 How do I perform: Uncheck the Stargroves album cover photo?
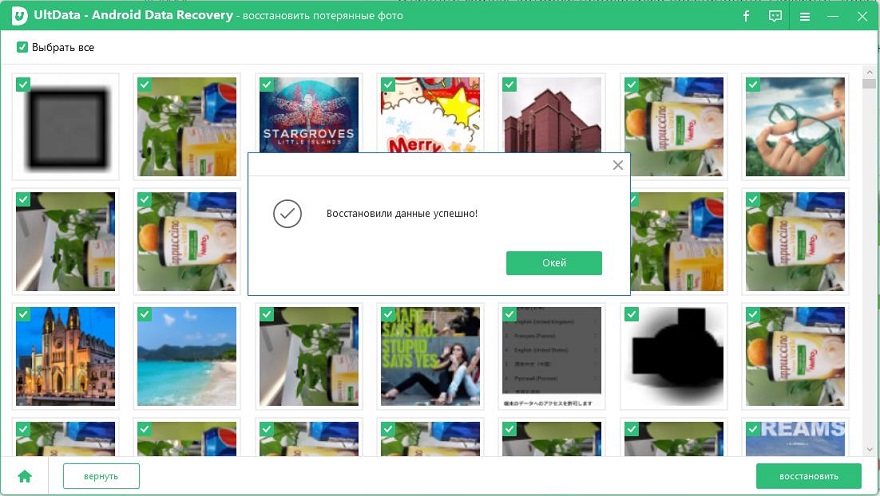point(267,85)
